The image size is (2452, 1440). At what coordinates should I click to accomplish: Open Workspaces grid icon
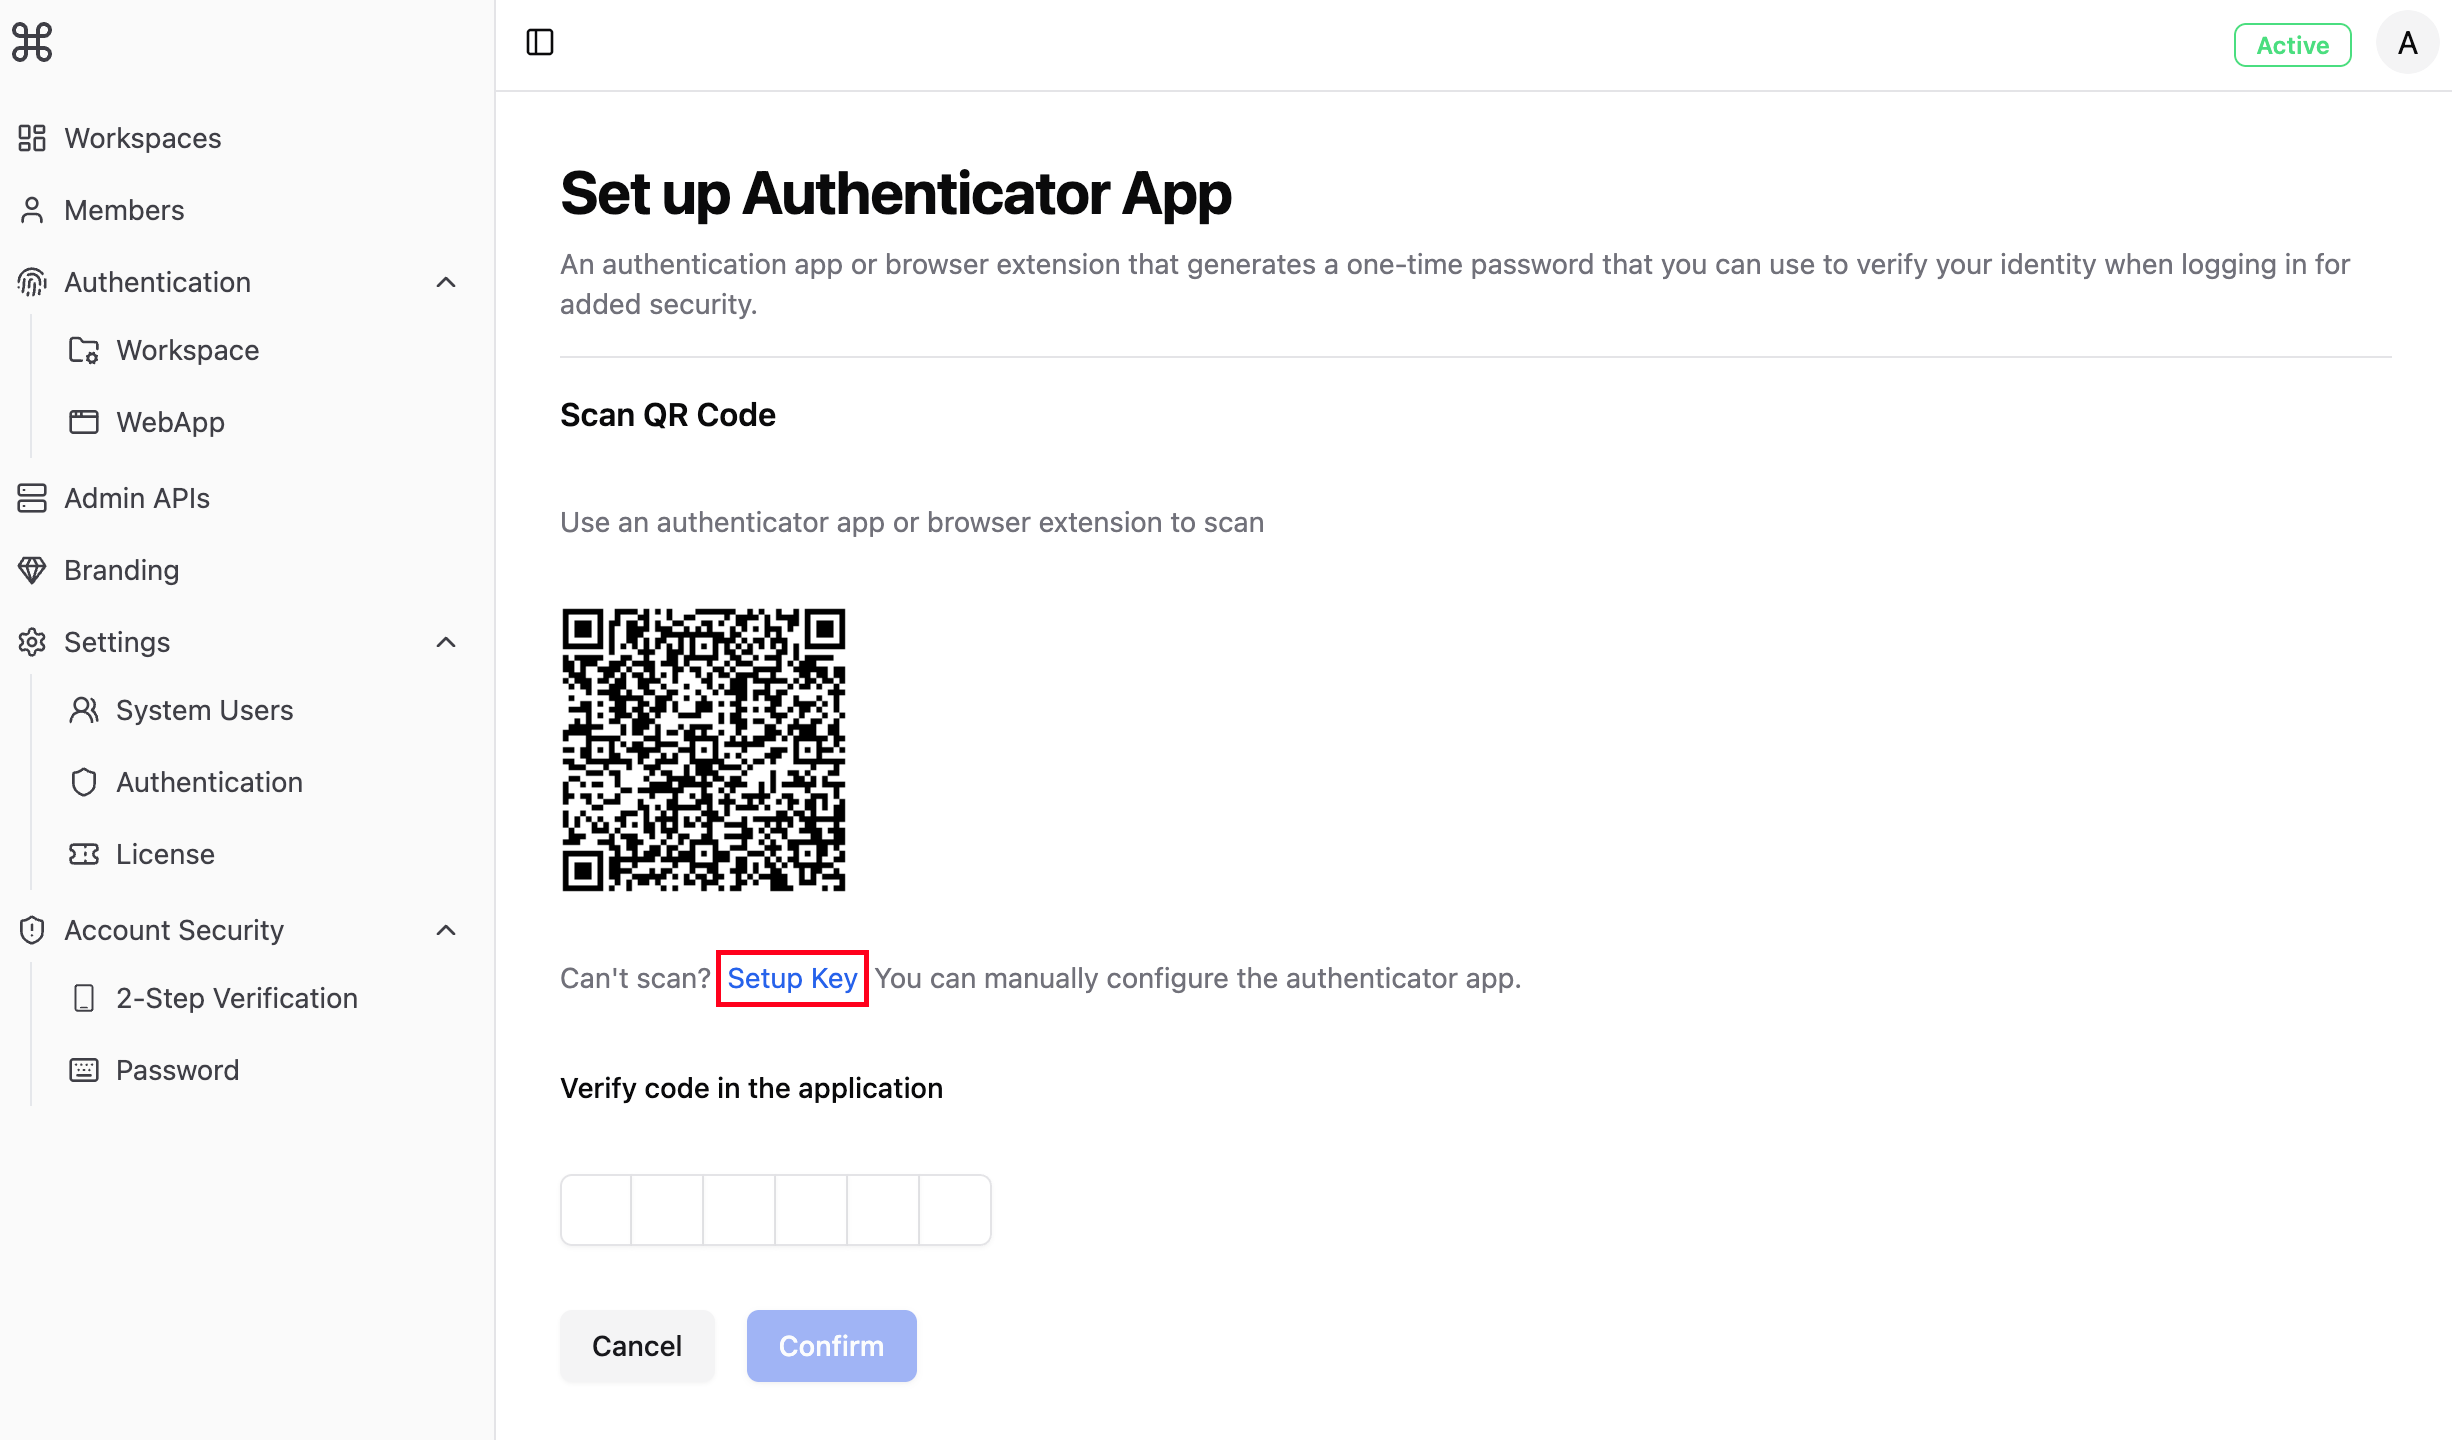tap(32, 138)
